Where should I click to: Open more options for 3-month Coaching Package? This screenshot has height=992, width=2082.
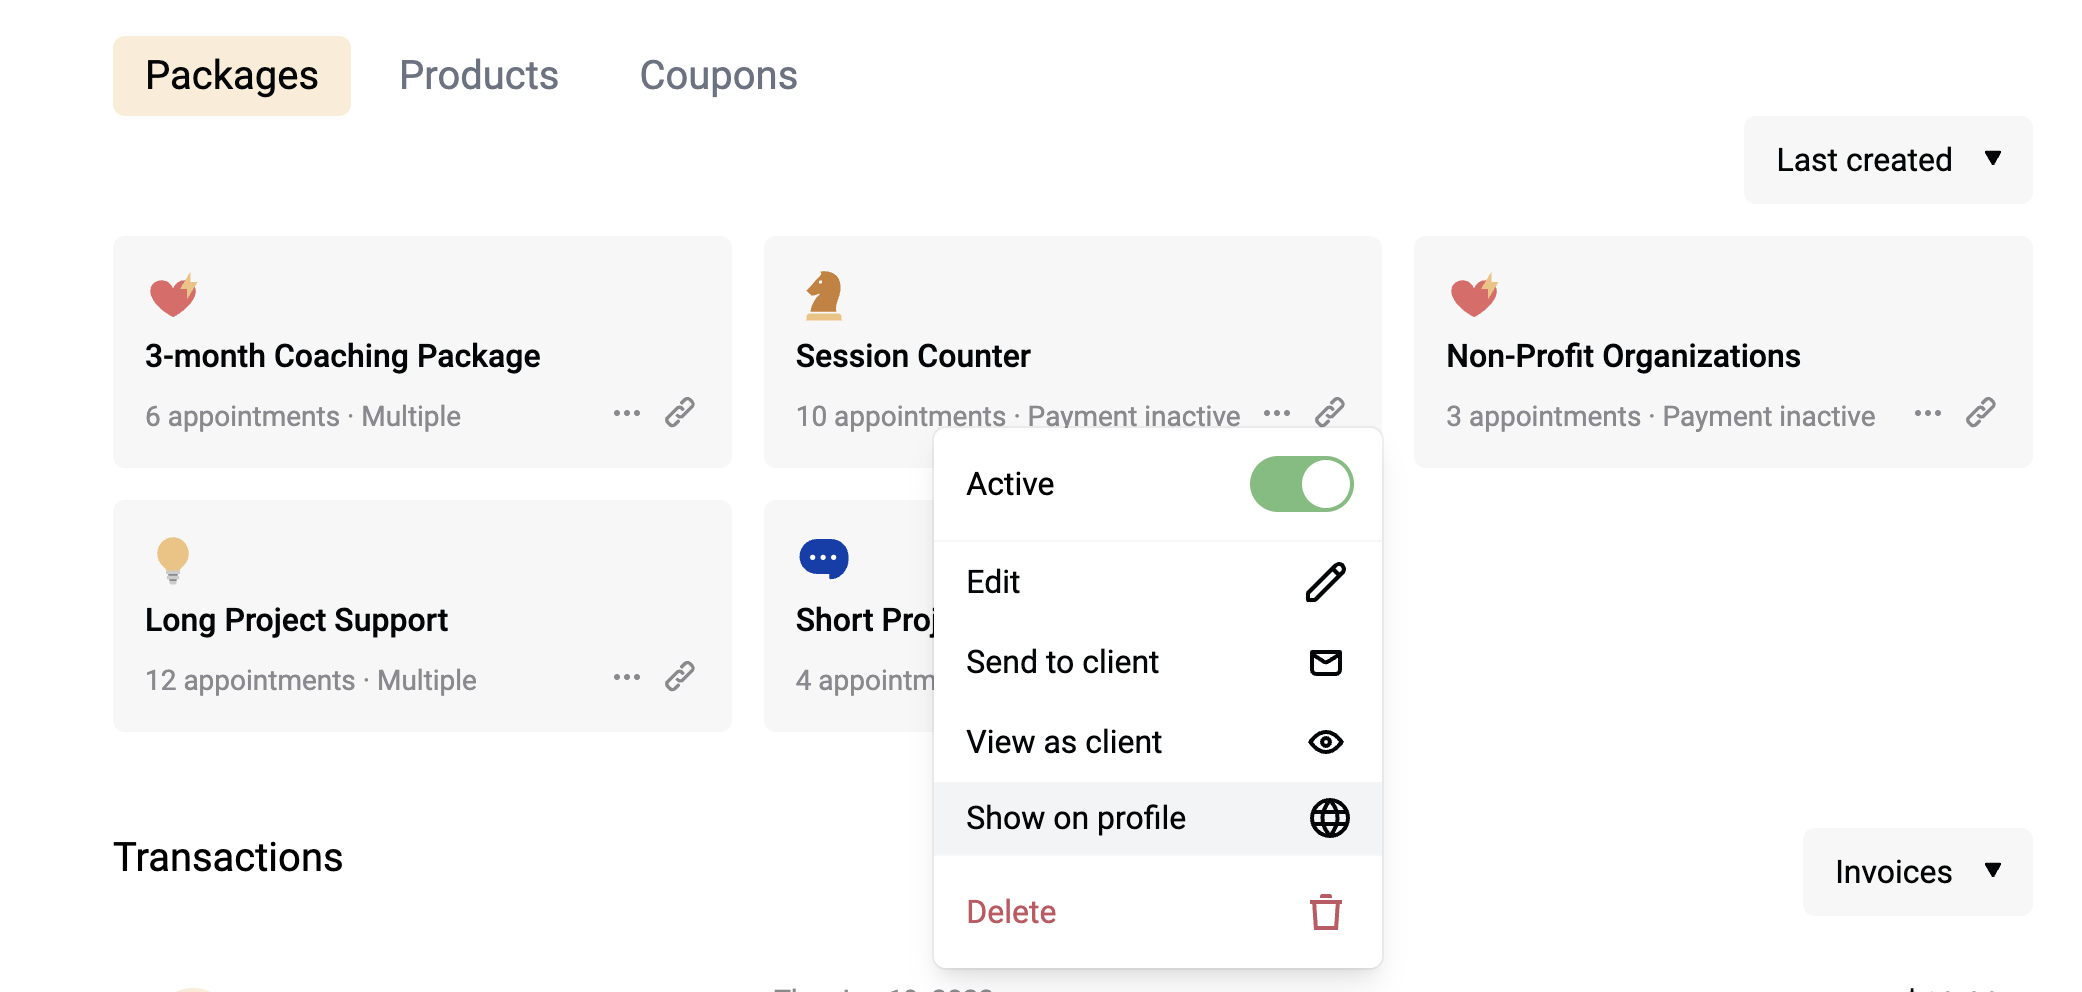627,413
